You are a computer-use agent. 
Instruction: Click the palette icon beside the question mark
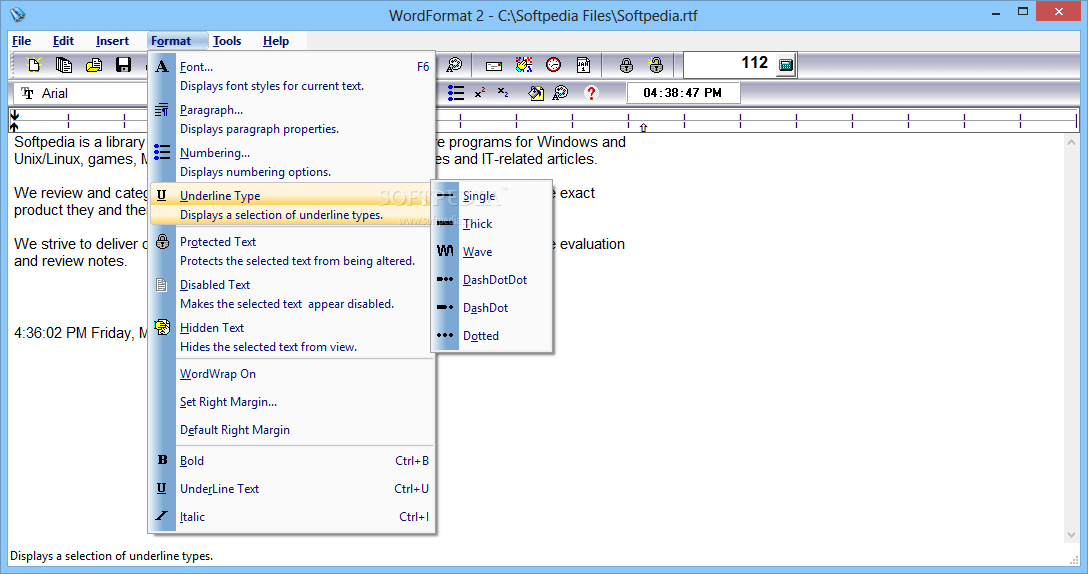coord(561,93)
